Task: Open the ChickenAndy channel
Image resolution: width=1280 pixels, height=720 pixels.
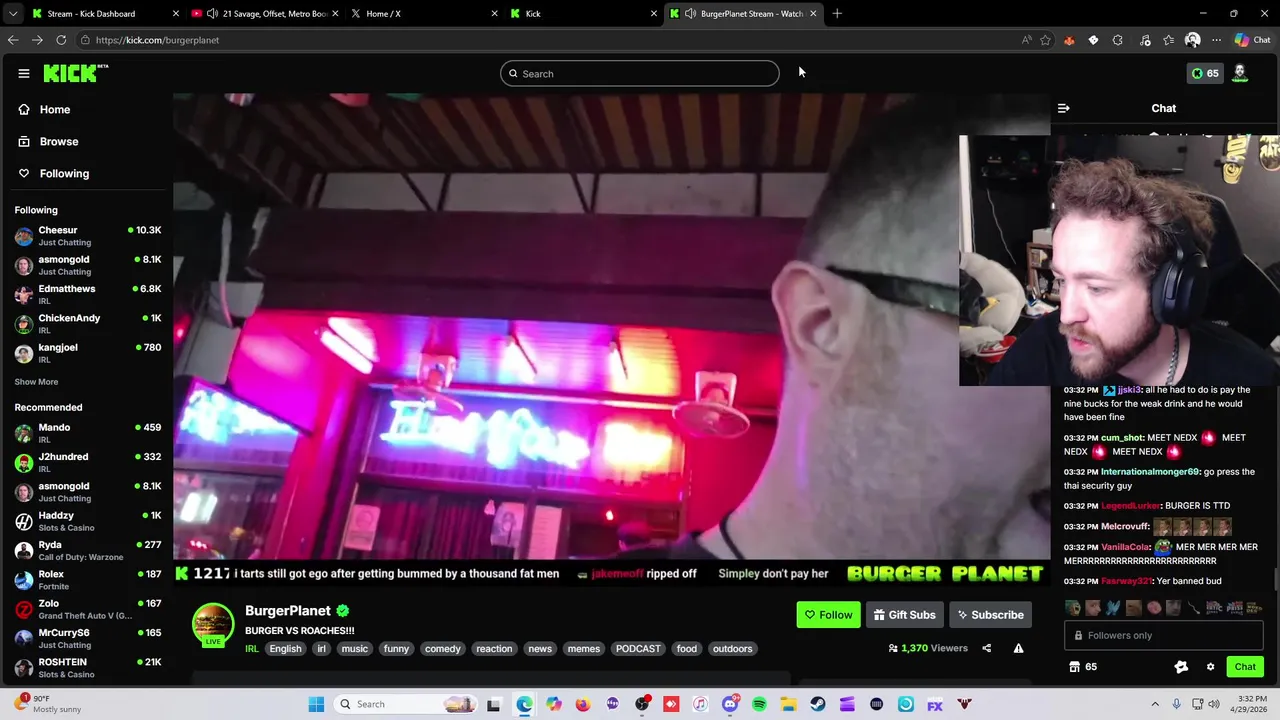Action: pyautogui.click(x=88, y=324)
